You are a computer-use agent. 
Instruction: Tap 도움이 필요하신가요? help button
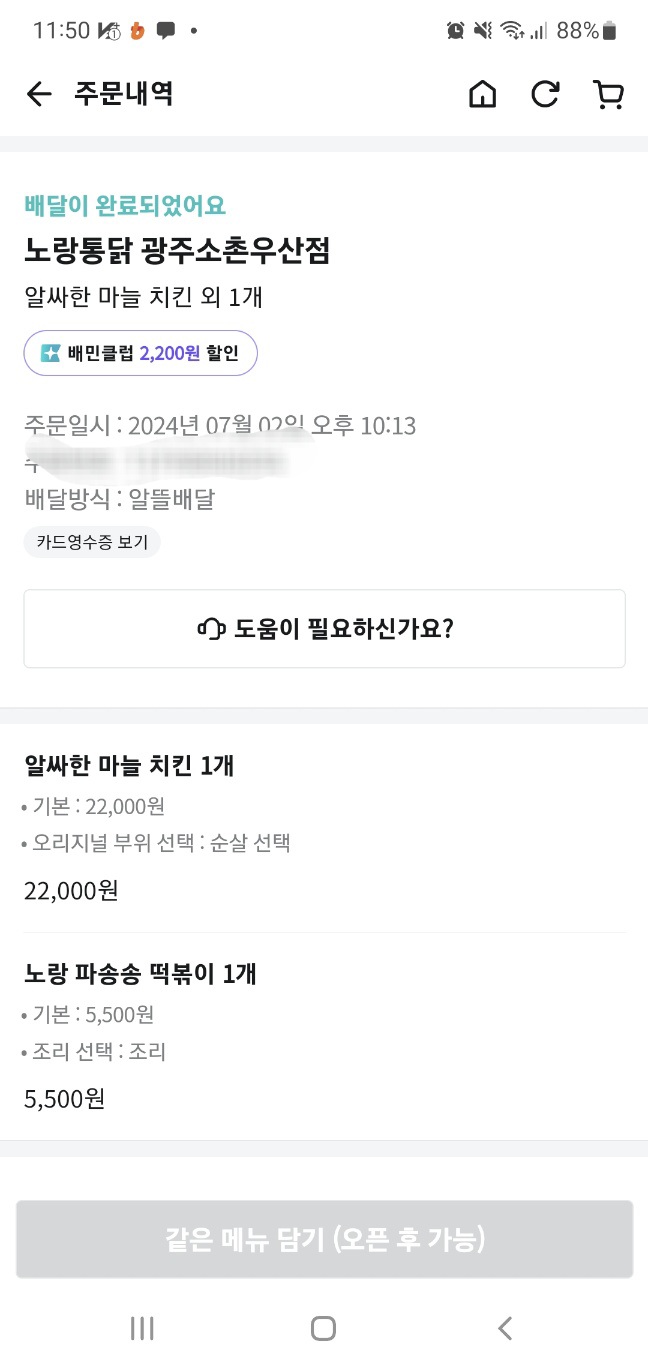(x=324, y=629)
